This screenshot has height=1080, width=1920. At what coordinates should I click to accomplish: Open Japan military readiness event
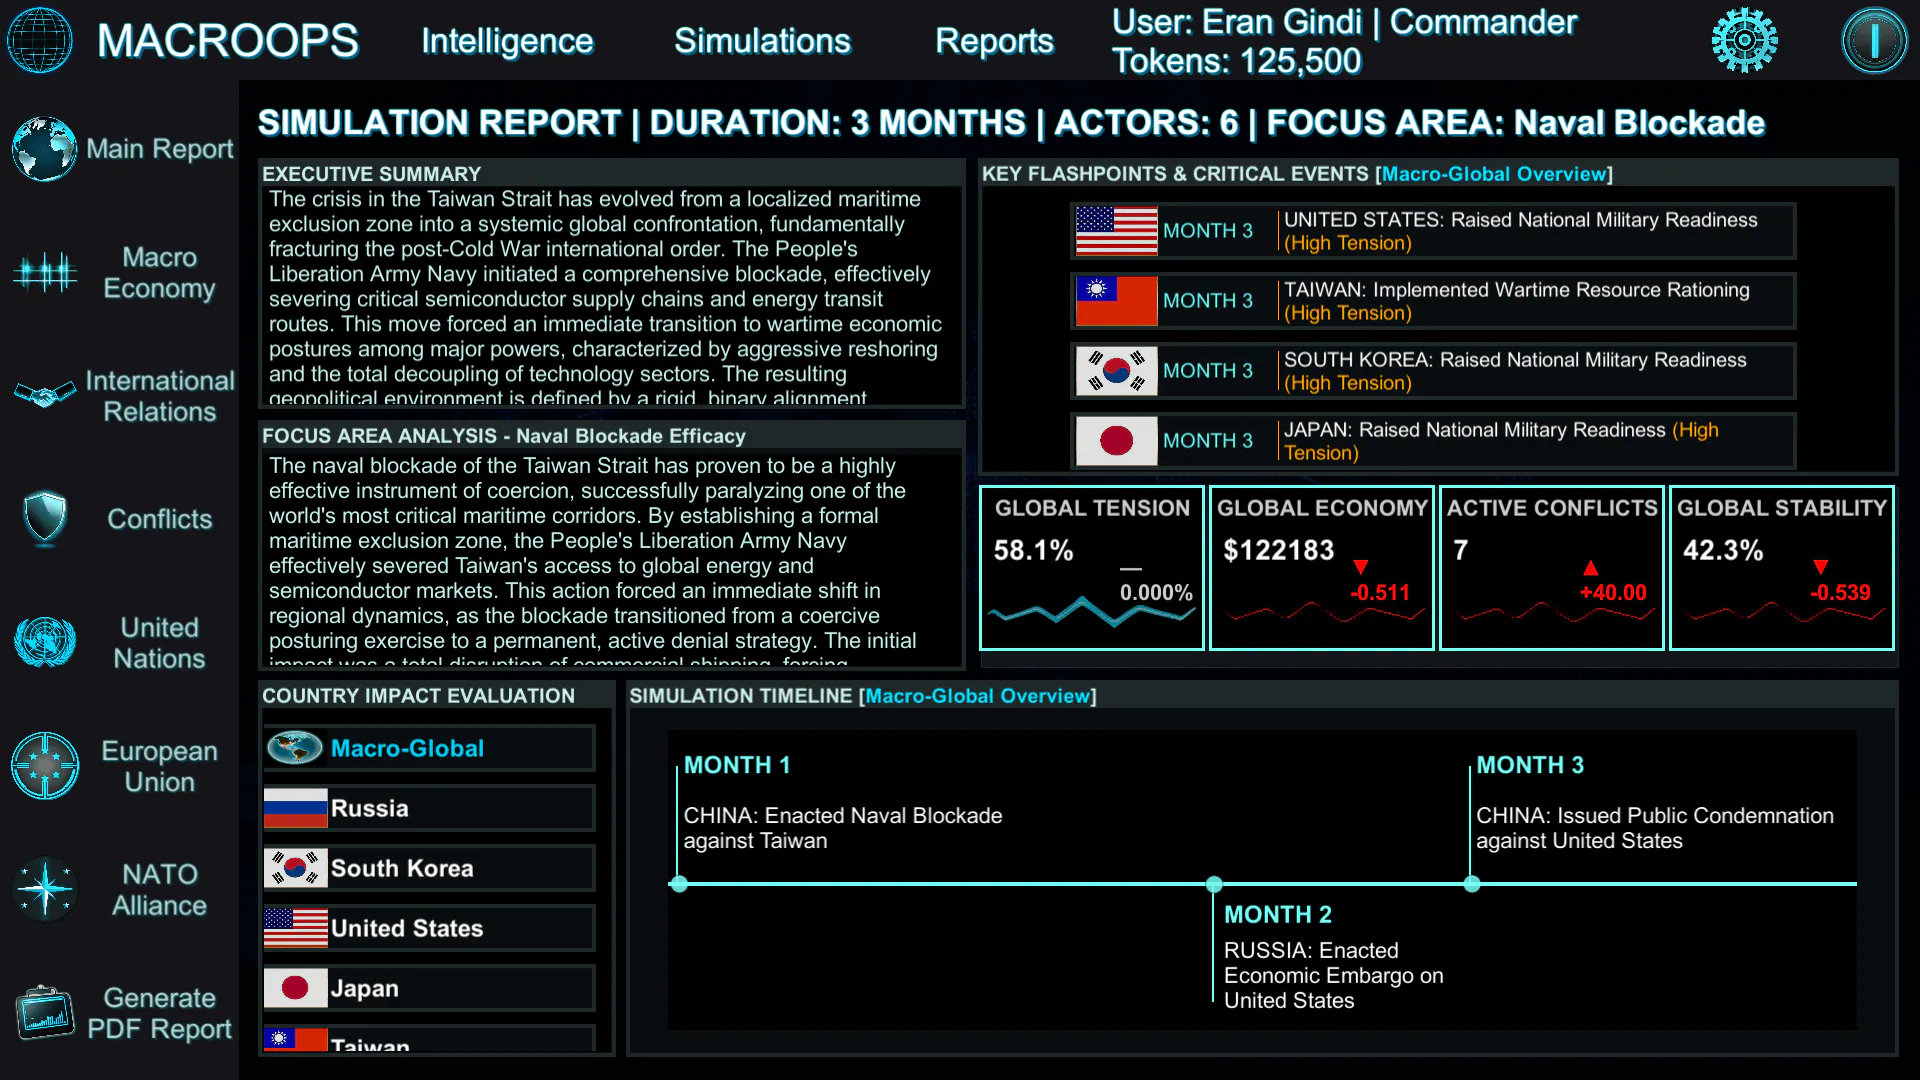1433,441
